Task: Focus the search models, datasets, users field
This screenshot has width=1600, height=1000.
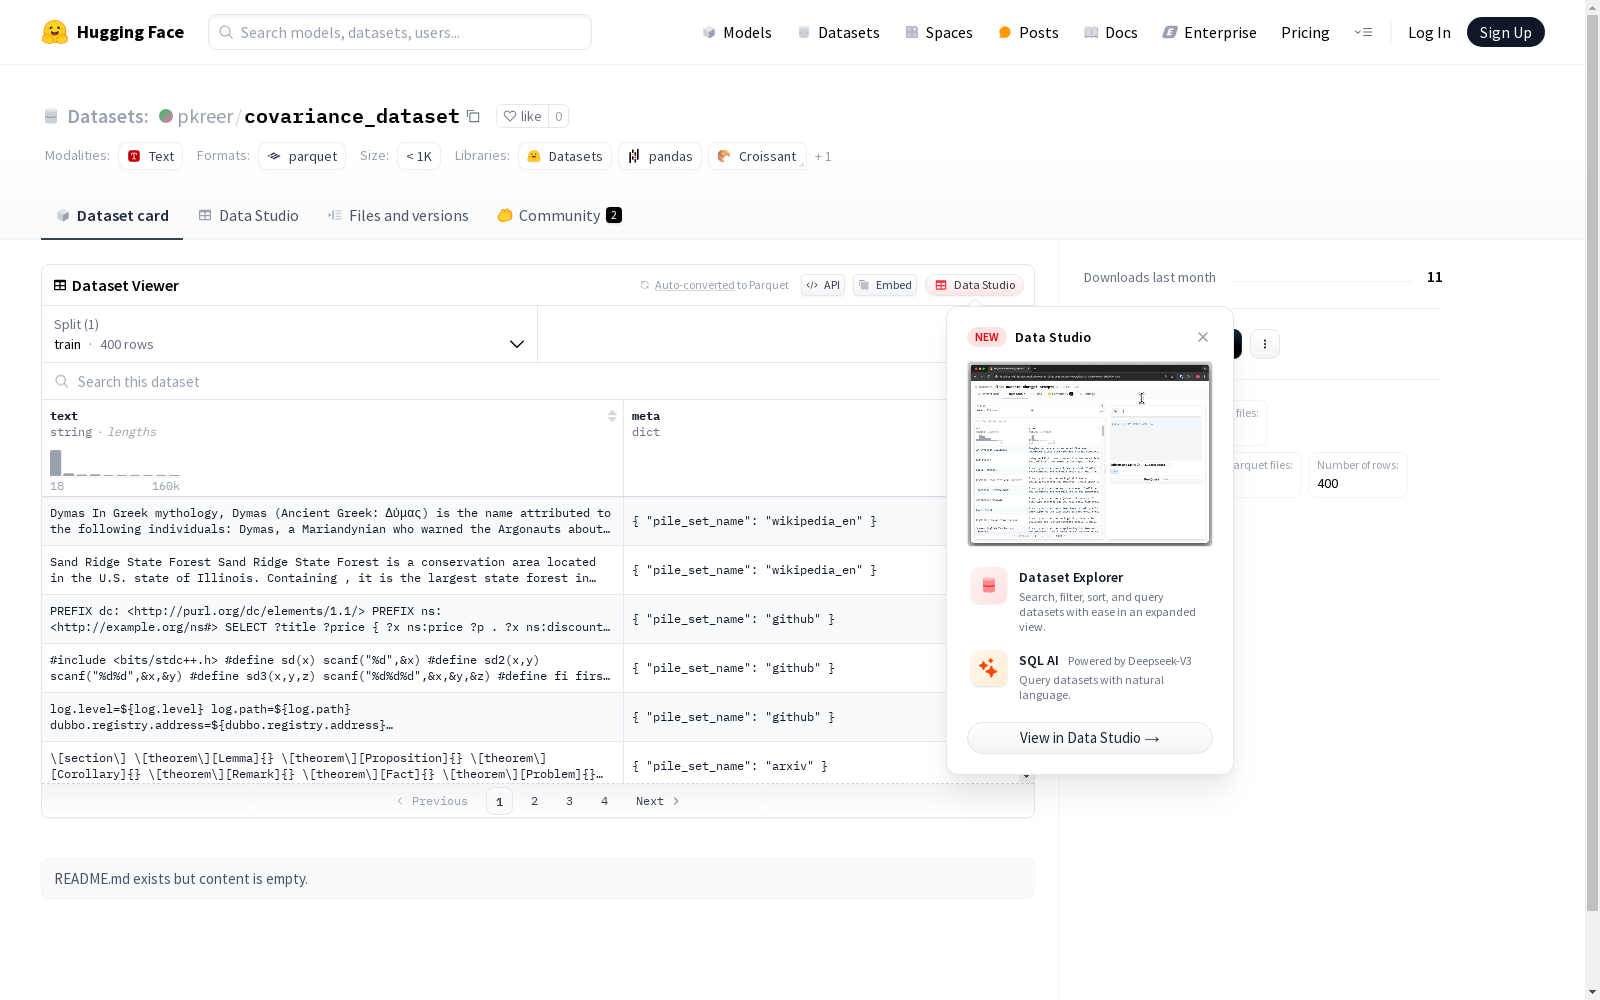Action: pyautogui.click(x=400, y=32)
